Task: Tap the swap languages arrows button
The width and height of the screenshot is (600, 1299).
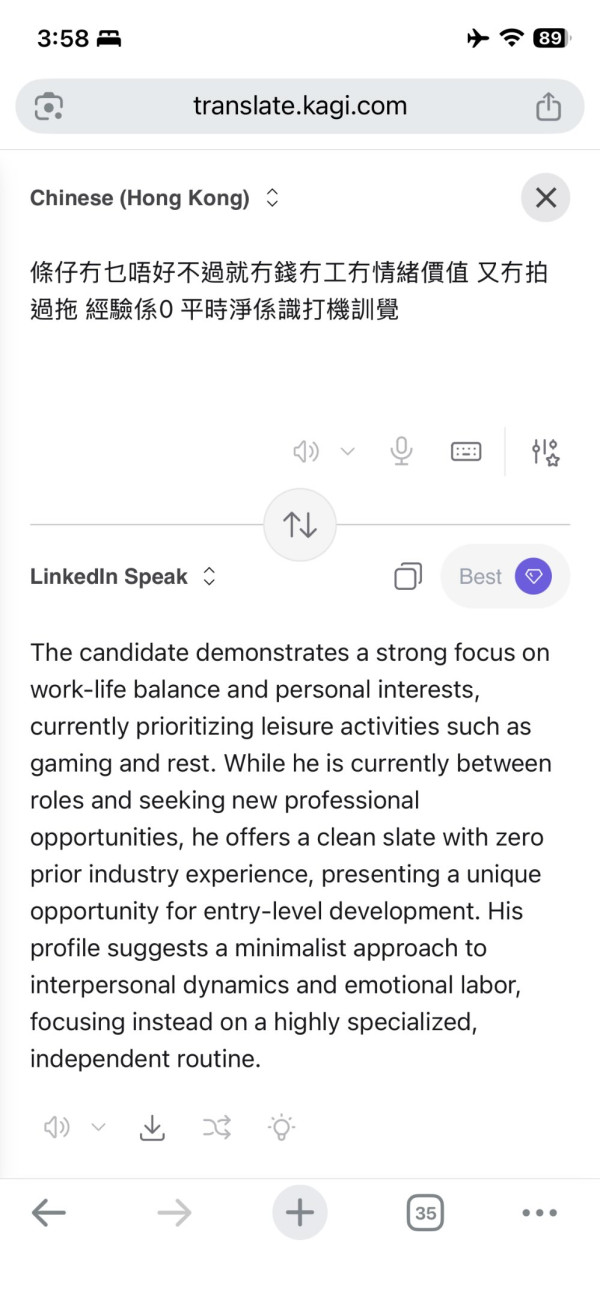Action: coord(300,524)
